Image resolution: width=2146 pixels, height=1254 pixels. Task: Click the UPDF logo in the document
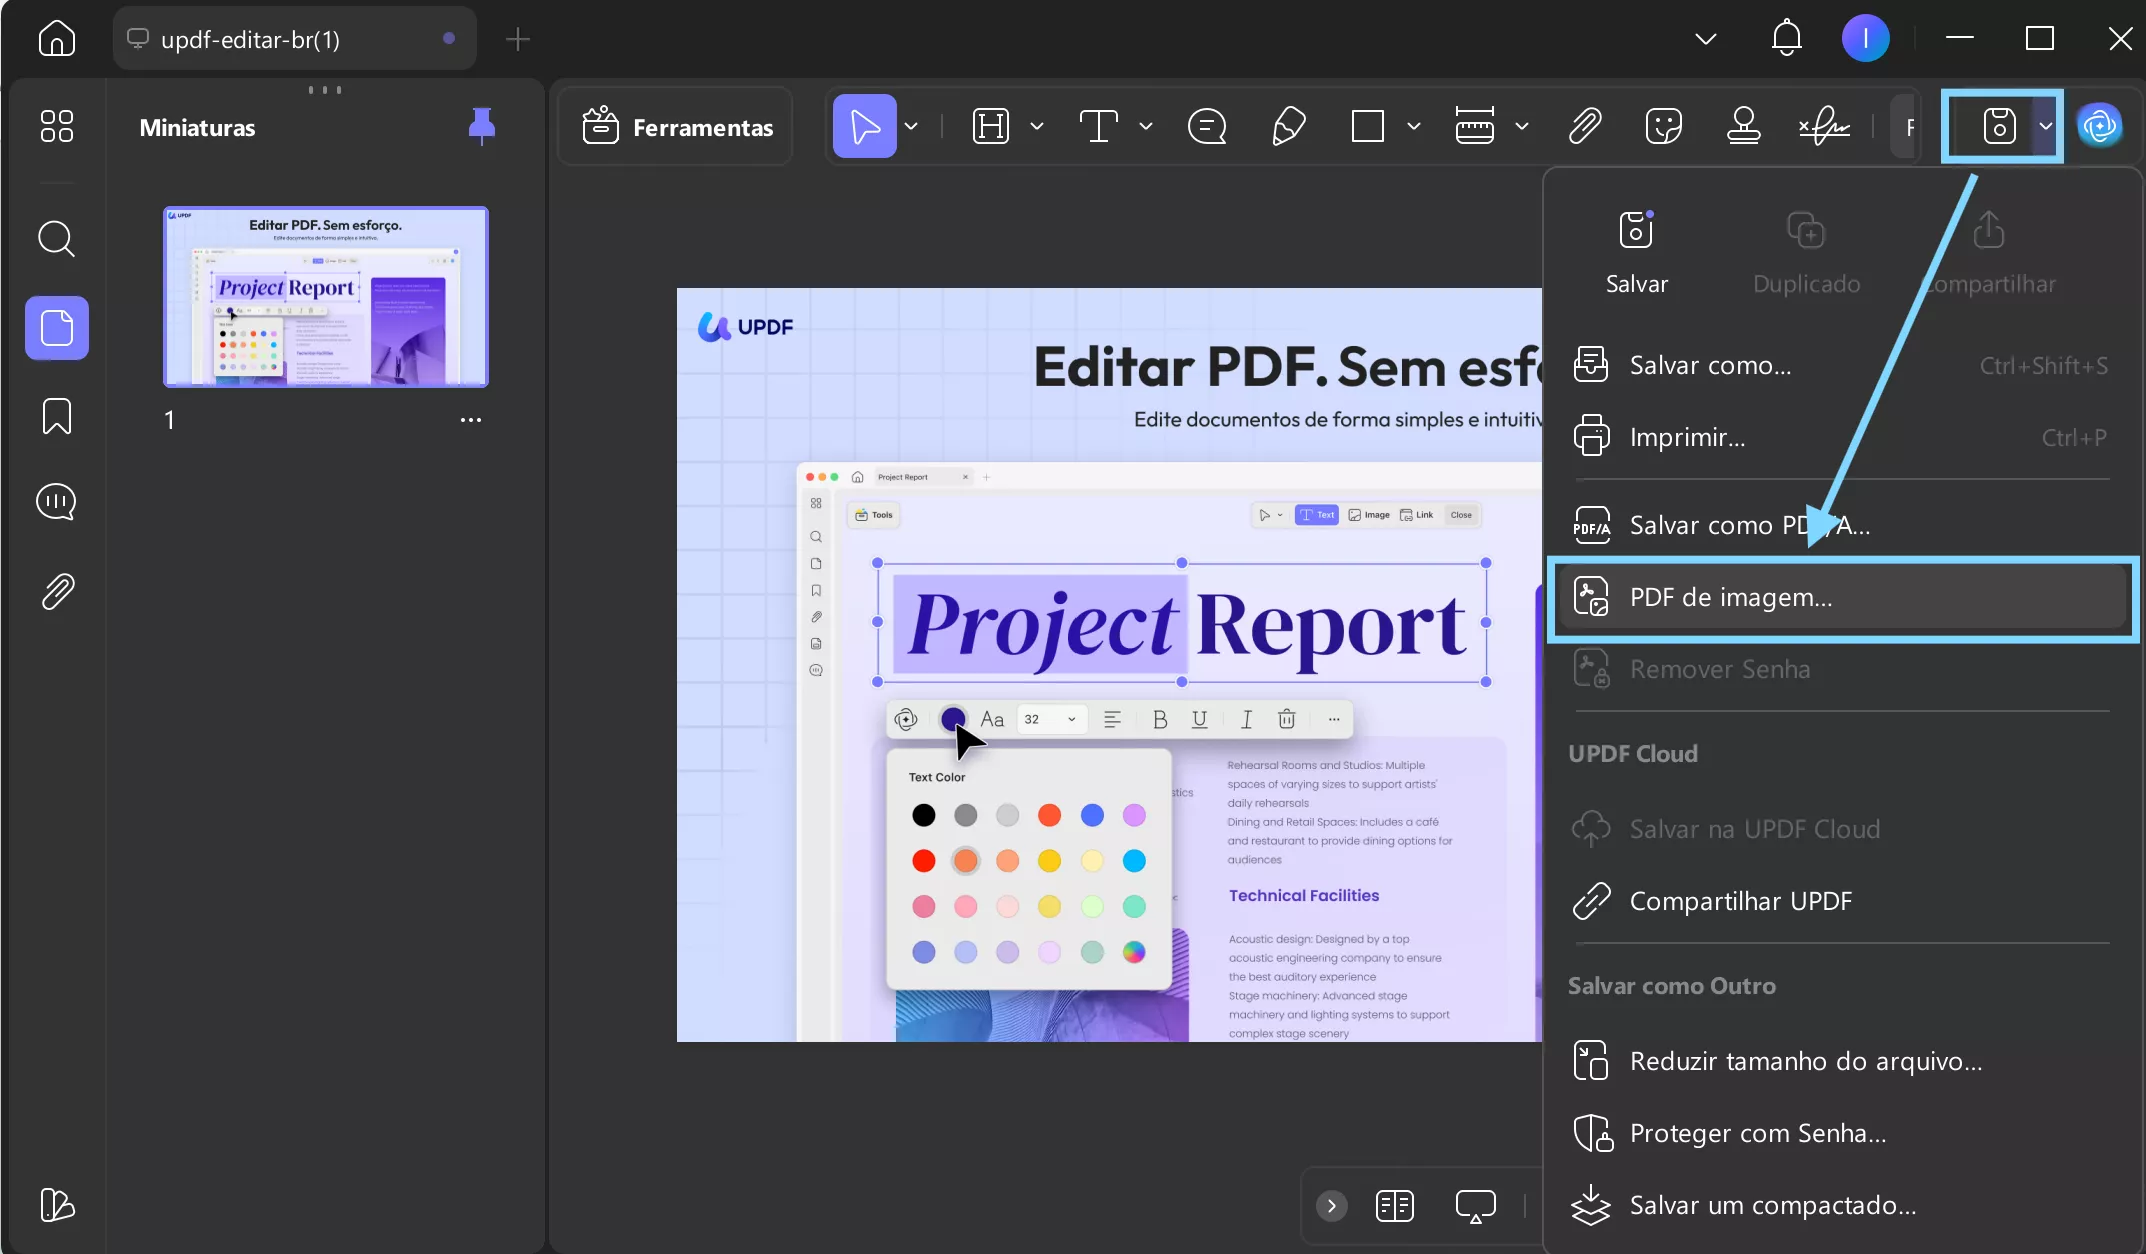[745, 327]
